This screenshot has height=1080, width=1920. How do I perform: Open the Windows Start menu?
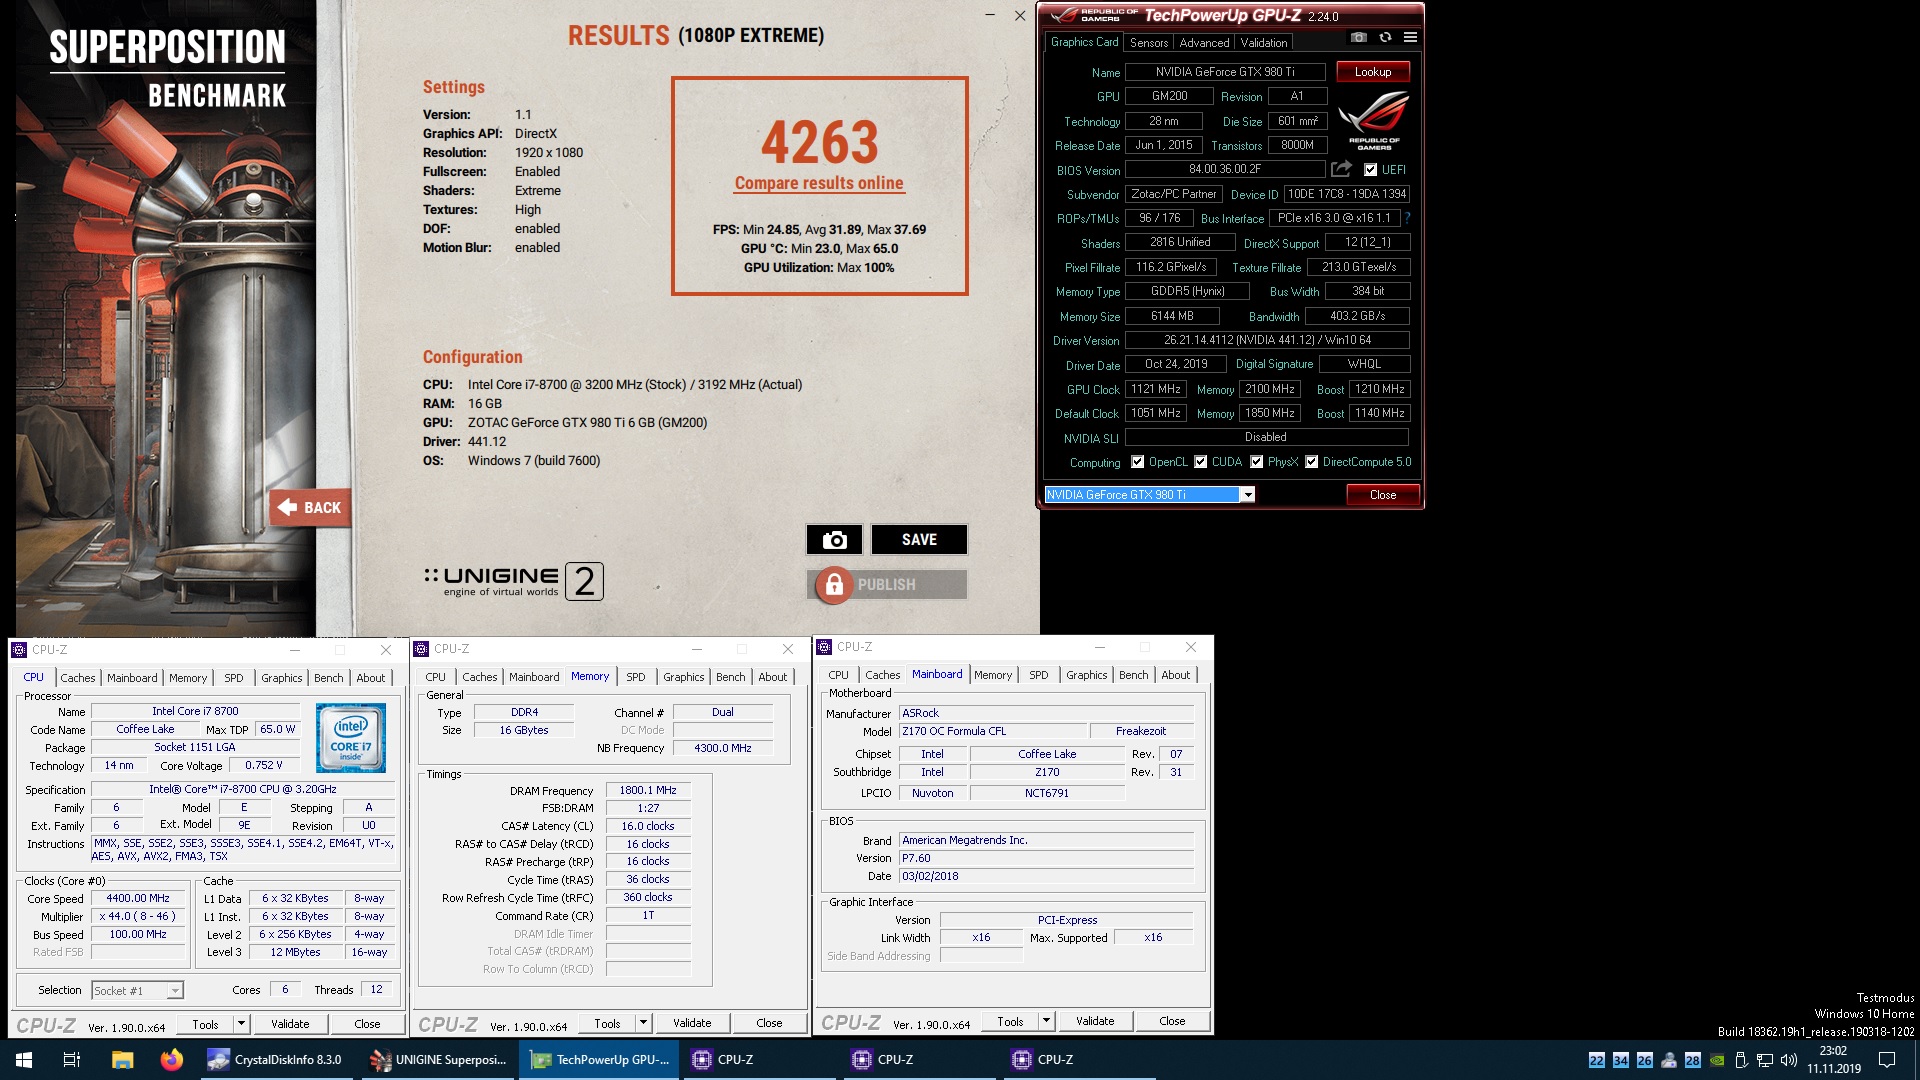pyautogui.click(x=24, y=1060)
